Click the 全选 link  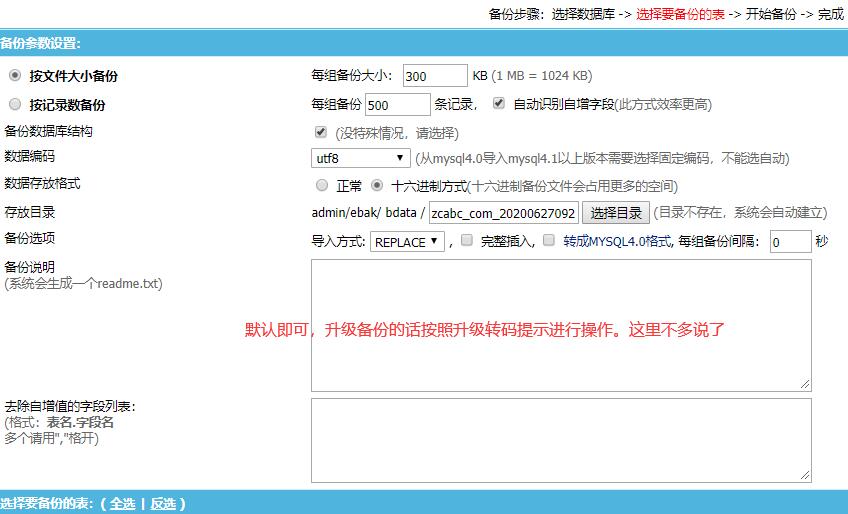click(x=122, y=504)
